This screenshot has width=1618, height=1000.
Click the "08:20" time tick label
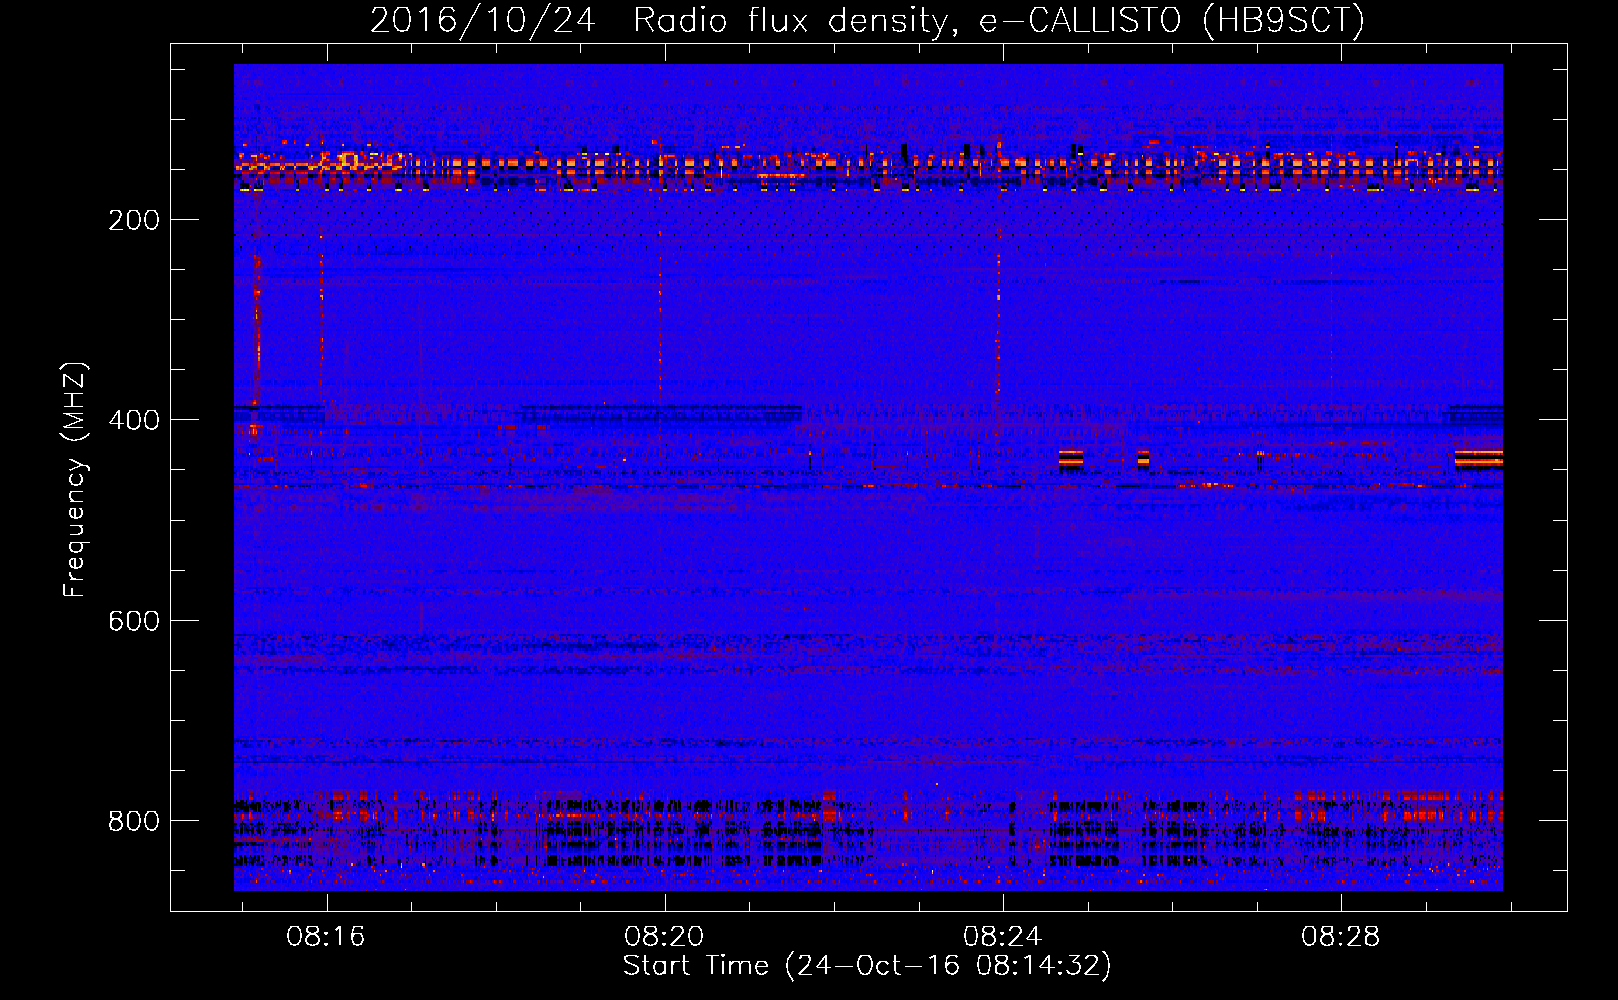(664, 936)
